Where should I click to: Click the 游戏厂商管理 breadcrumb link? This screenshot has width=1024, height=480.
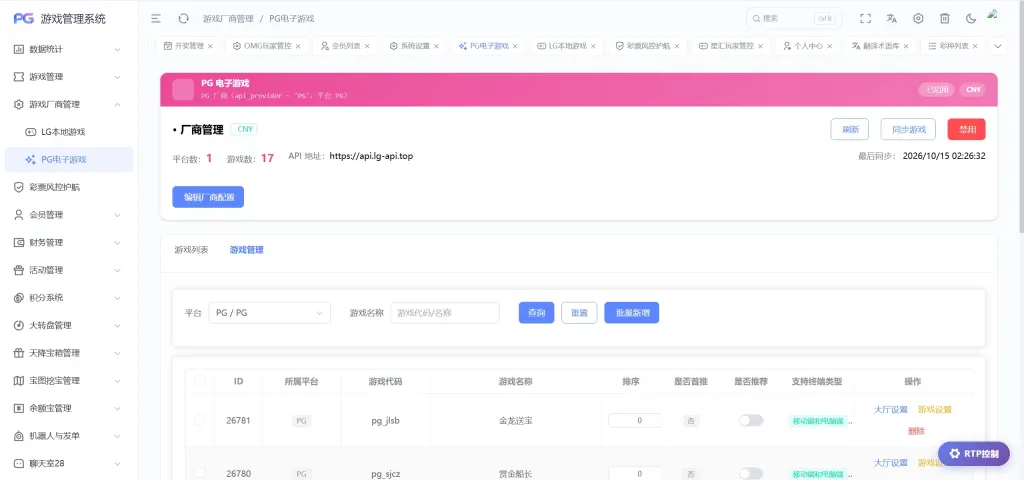pyautogui.click(x=228, y=19)
